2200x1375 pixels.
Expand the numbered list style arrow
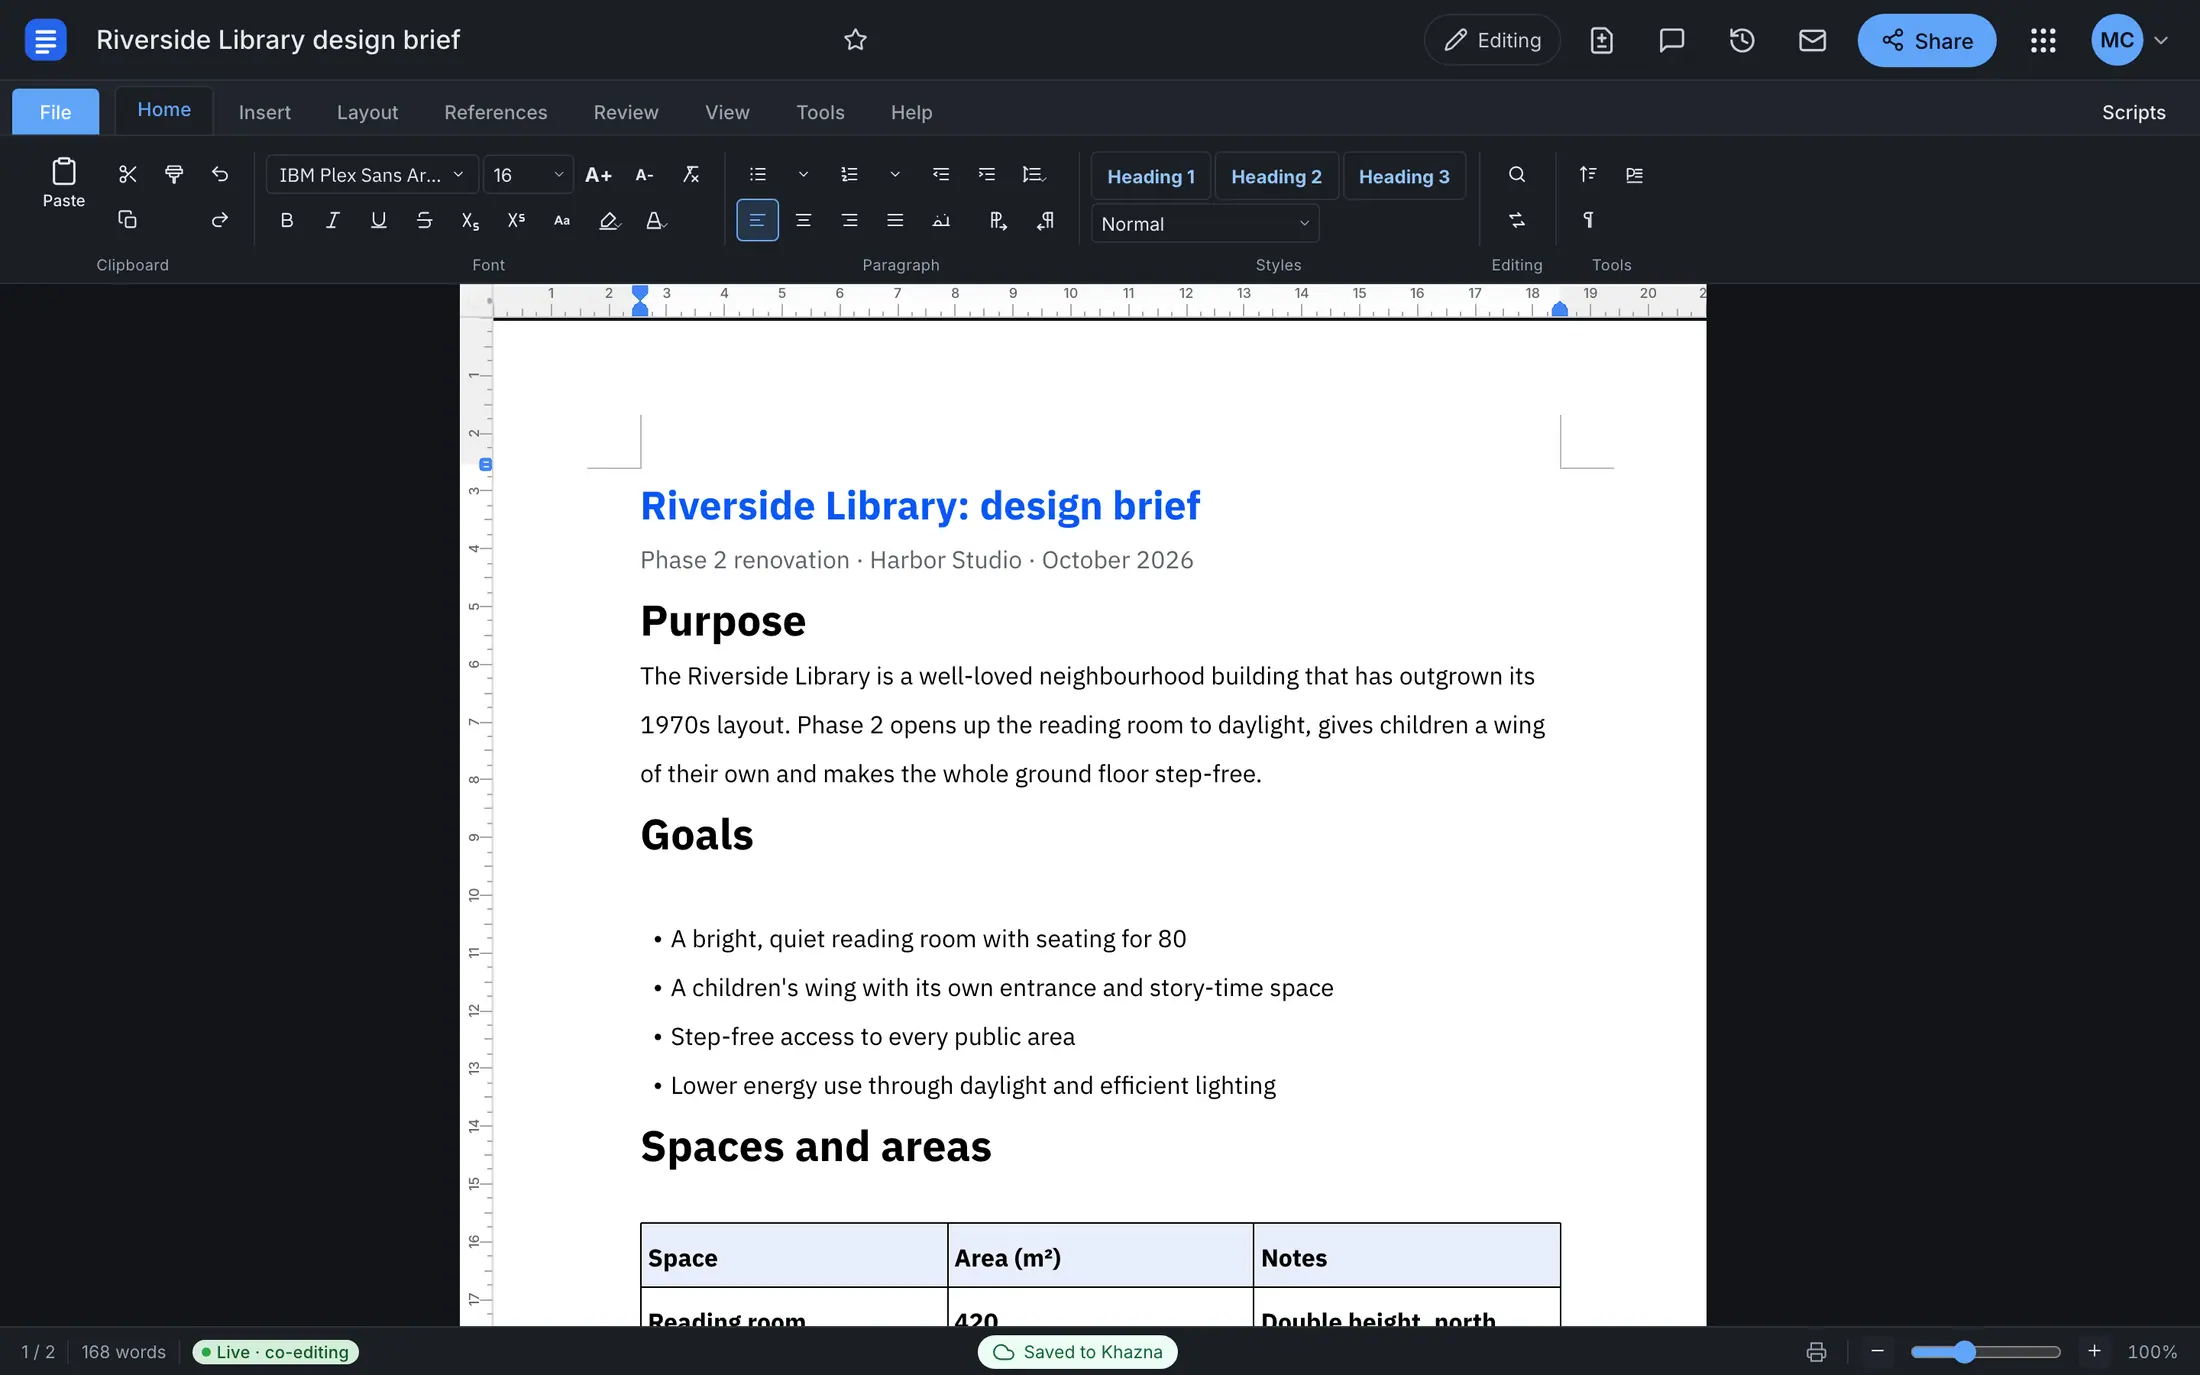coord(895,175)
